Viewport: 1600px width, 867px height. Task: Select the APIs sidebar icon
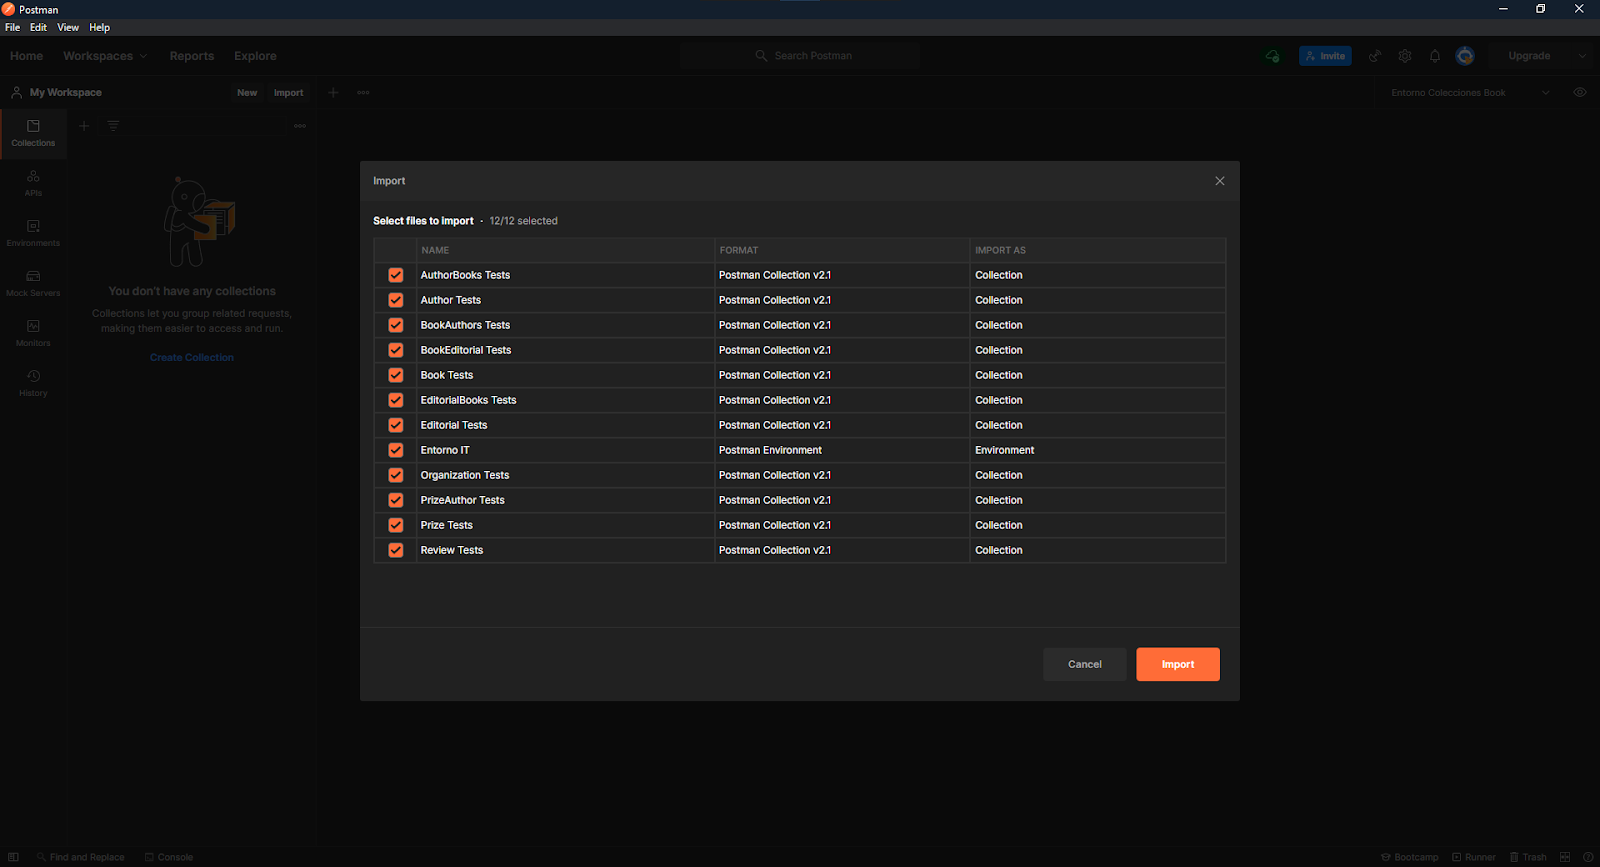[x=33, y=183]
